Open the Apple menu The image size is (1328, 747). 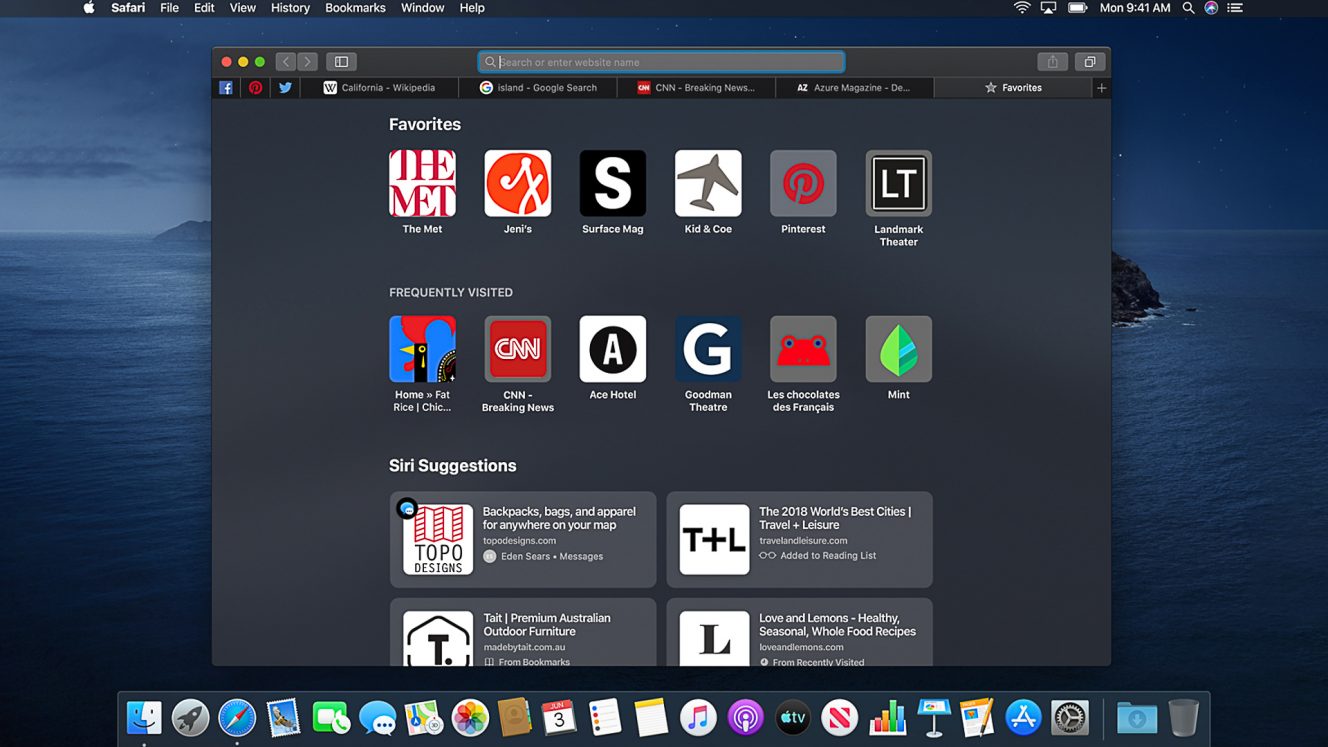point(89,8)
